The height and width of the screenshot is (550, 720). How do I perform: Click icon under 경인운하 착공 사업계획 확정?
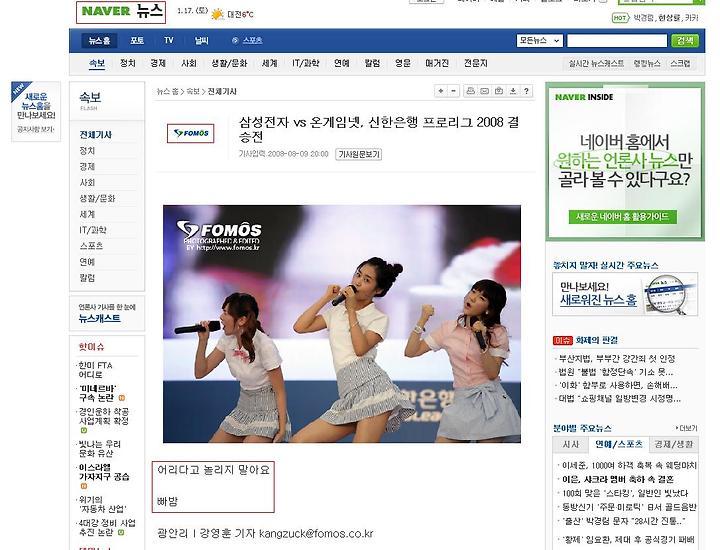click(x=84, y=430)
